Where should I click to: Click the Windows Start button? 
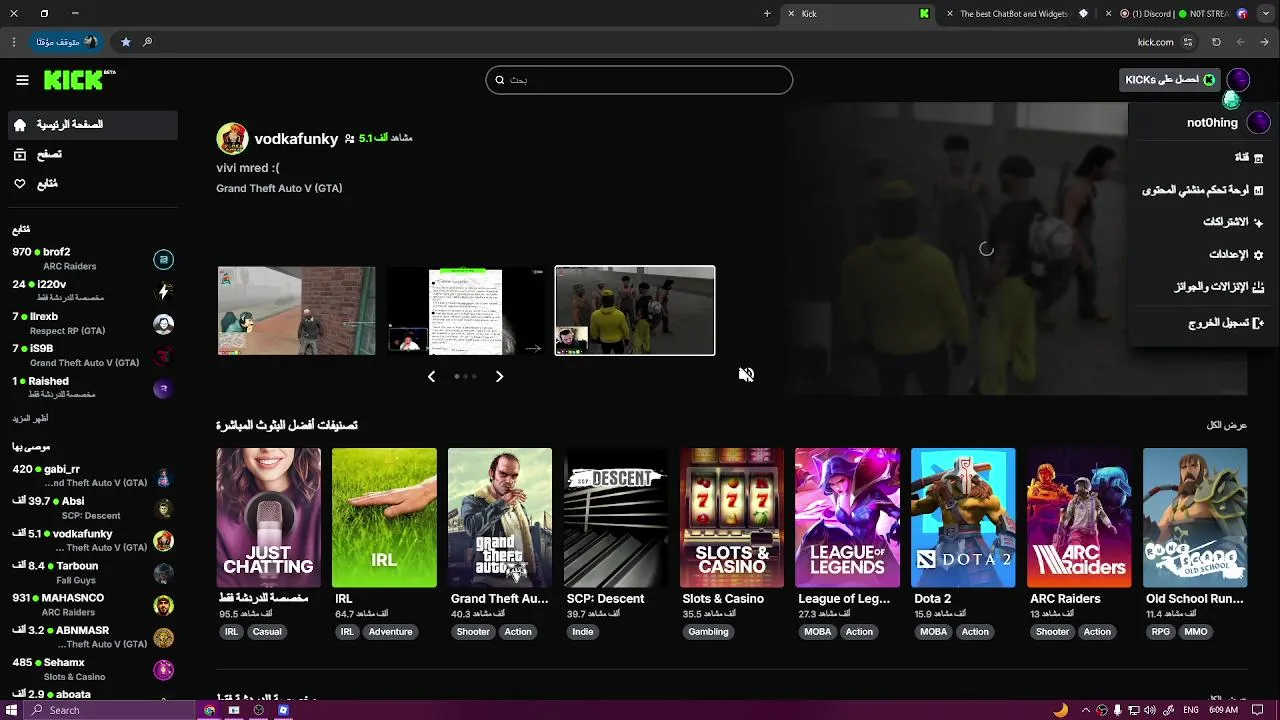[13, 710]
